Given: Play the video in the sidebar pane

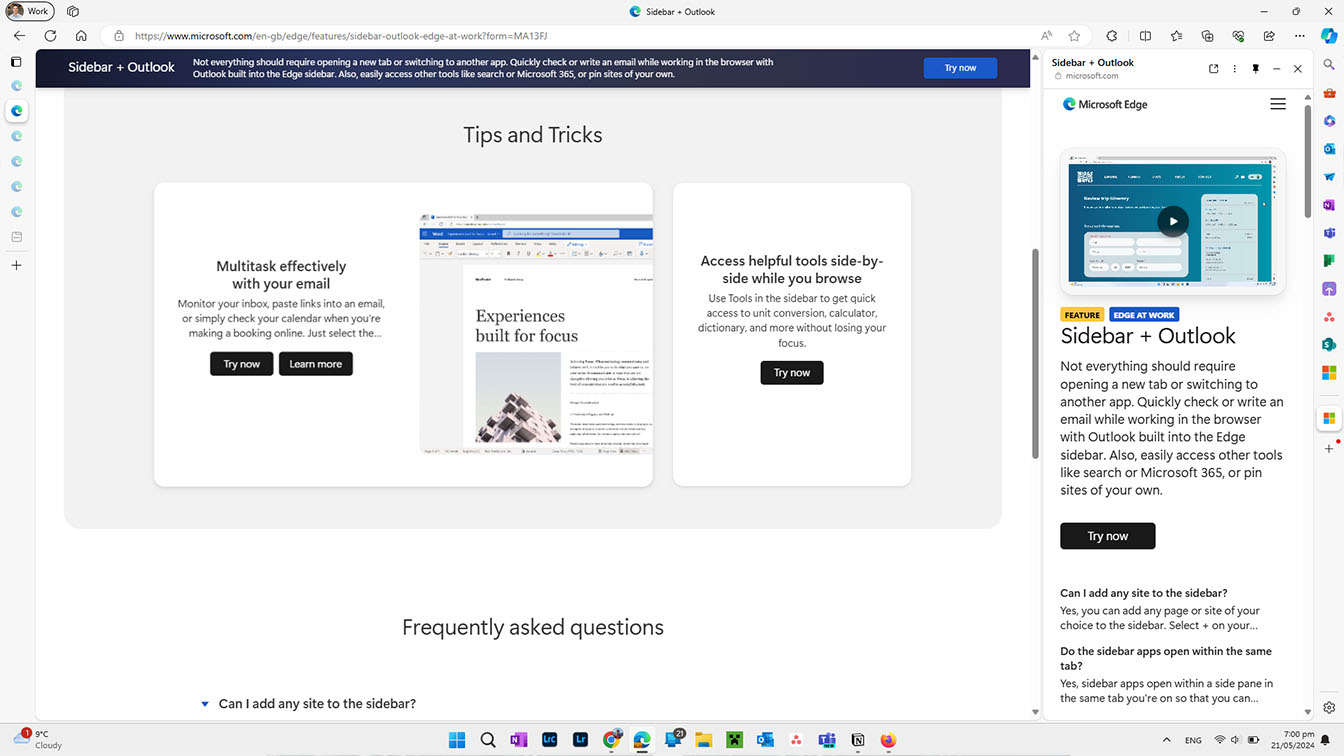Looking at the screenshot, I should (x=1173, y=221).
